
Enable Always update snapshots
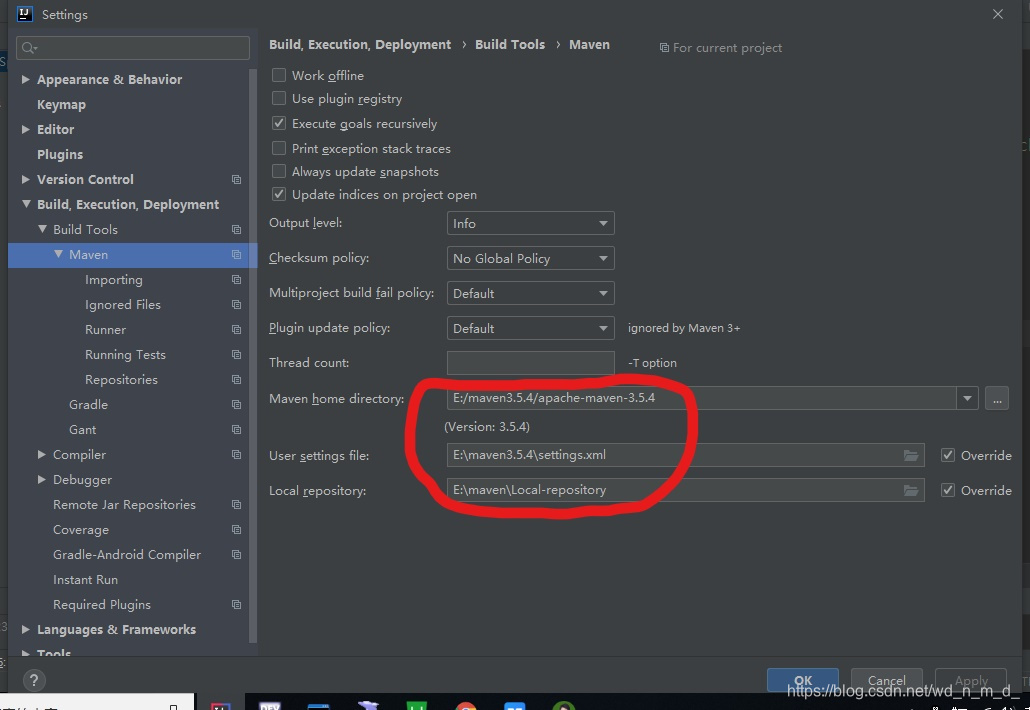click(x=279, y=171)
